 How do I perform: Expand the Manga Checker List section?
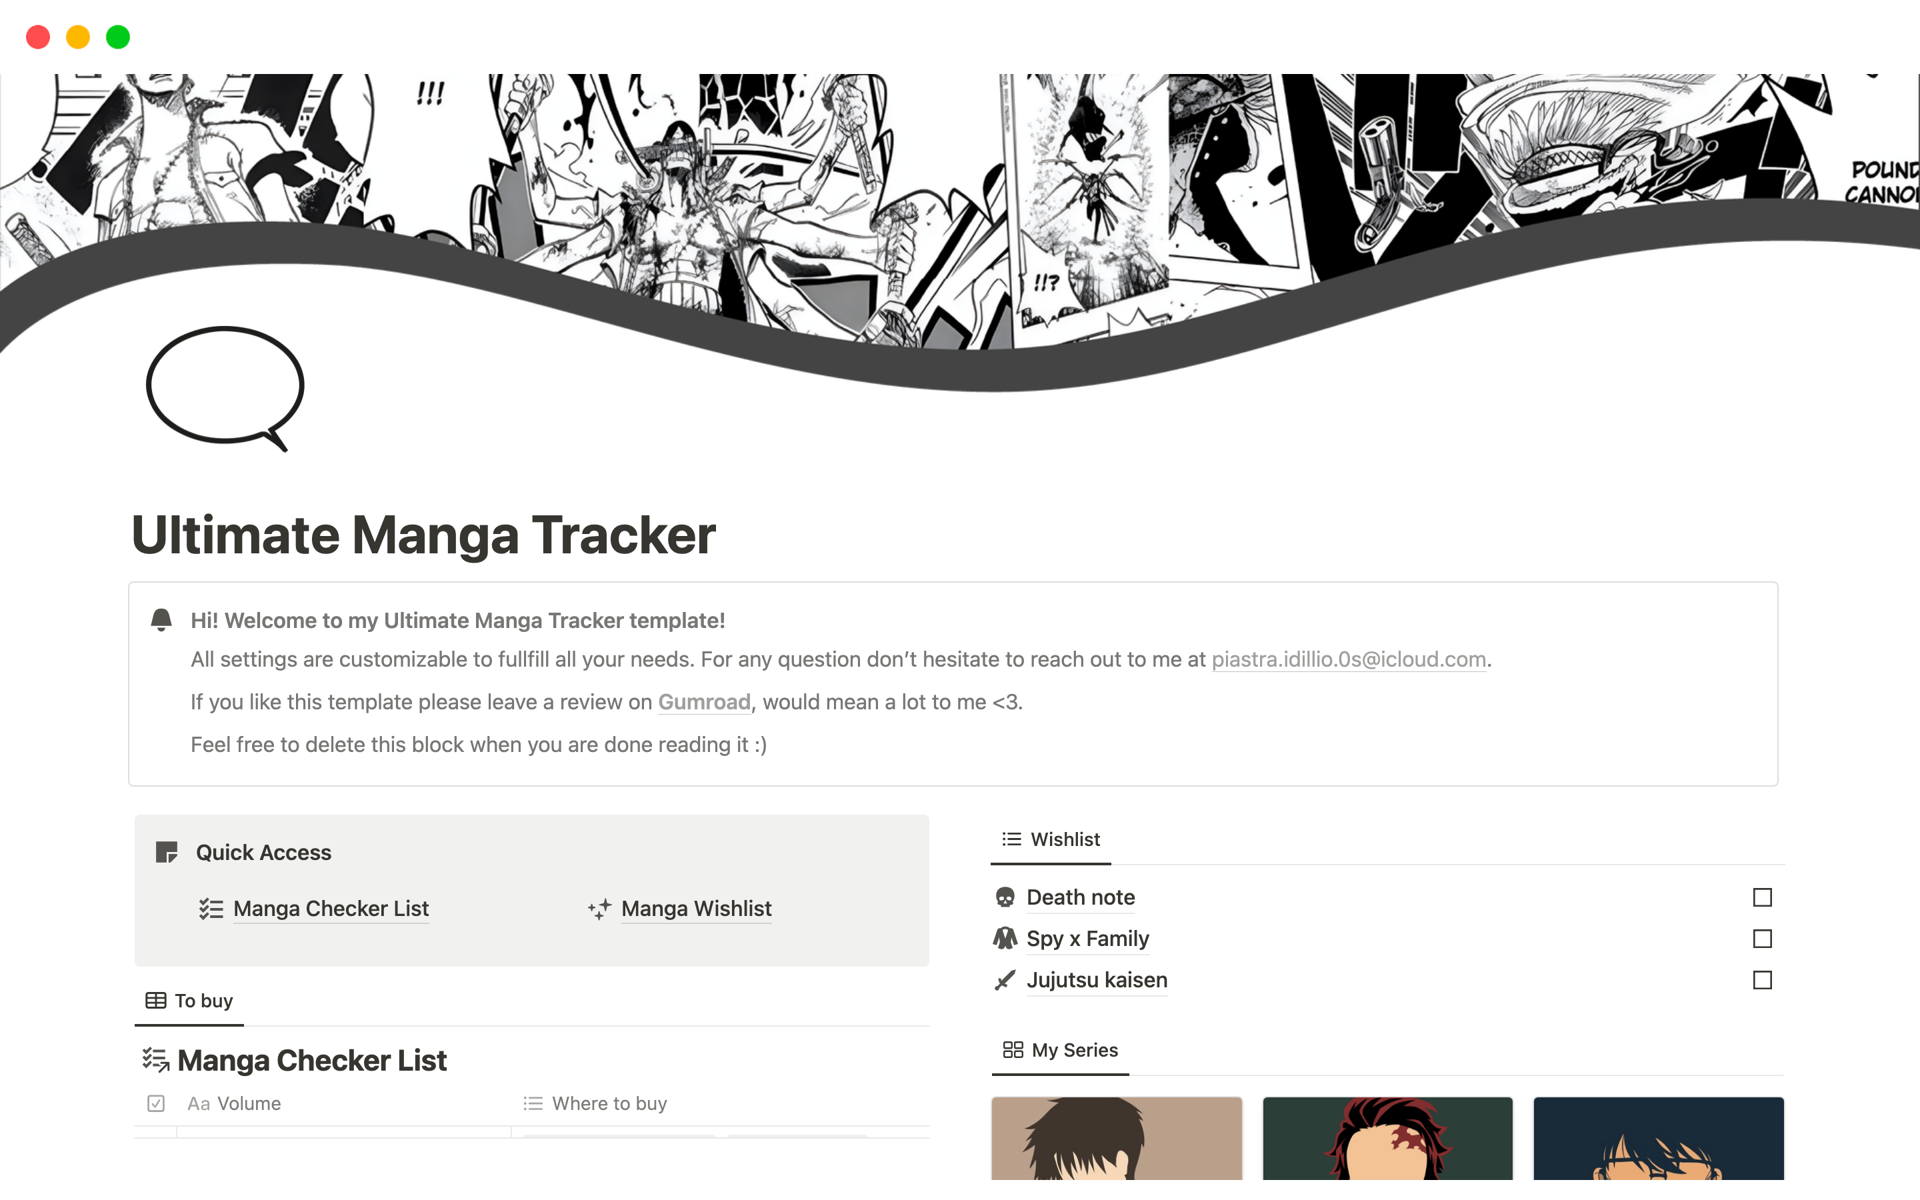coord(310,1059)
